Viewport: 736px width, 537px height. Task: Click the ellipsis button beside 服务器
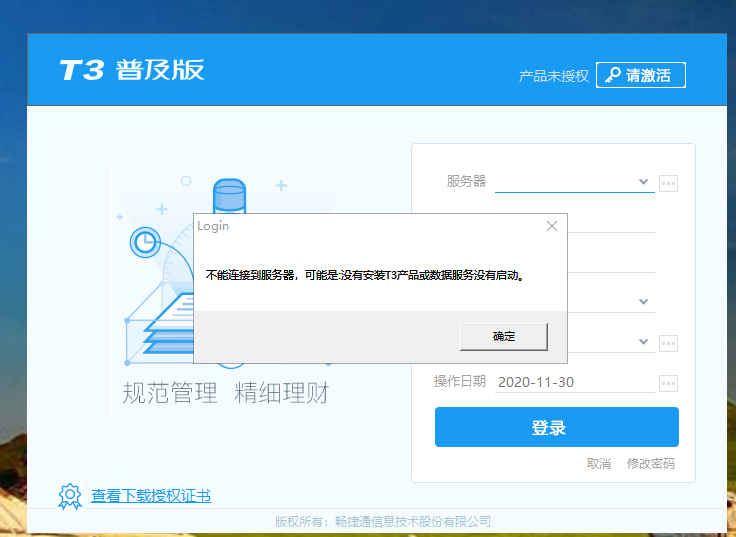pyautogui.click(x=668, y=183)
